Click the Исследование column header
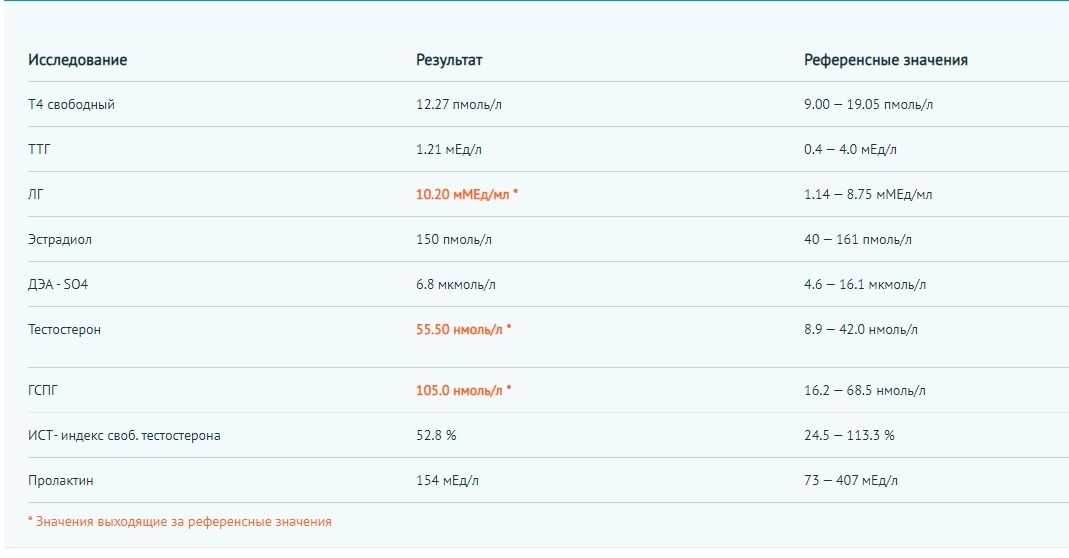Viewport: 1069px width, 558px height. click(78, 60)
